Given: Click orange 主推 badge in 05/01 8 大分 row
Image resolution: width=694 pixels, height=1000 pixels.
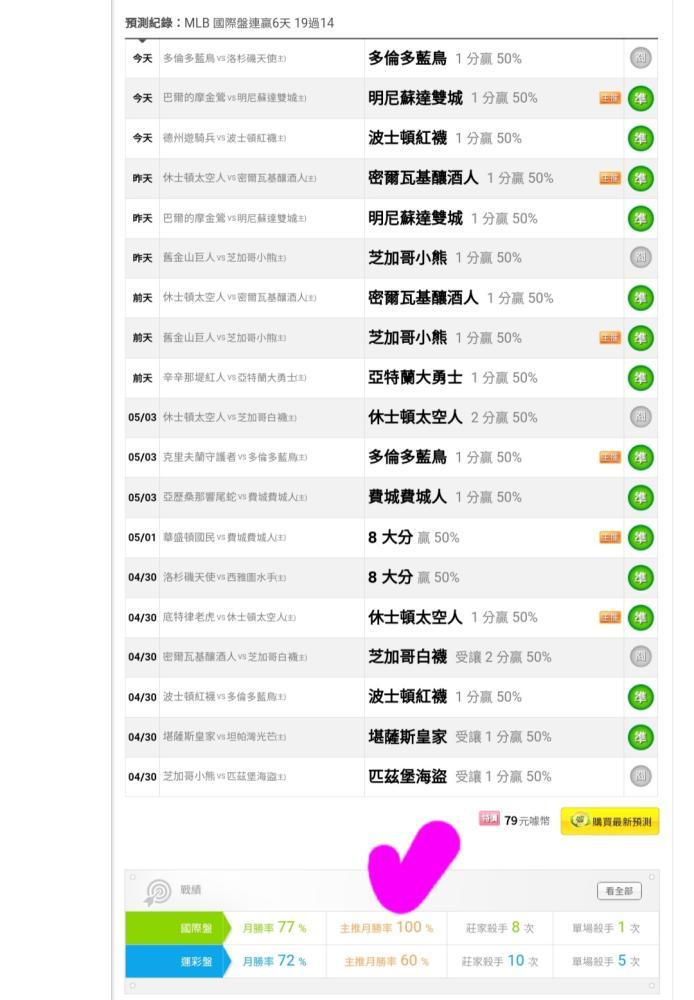Looking at the screenshot, I should coord(610,538).
